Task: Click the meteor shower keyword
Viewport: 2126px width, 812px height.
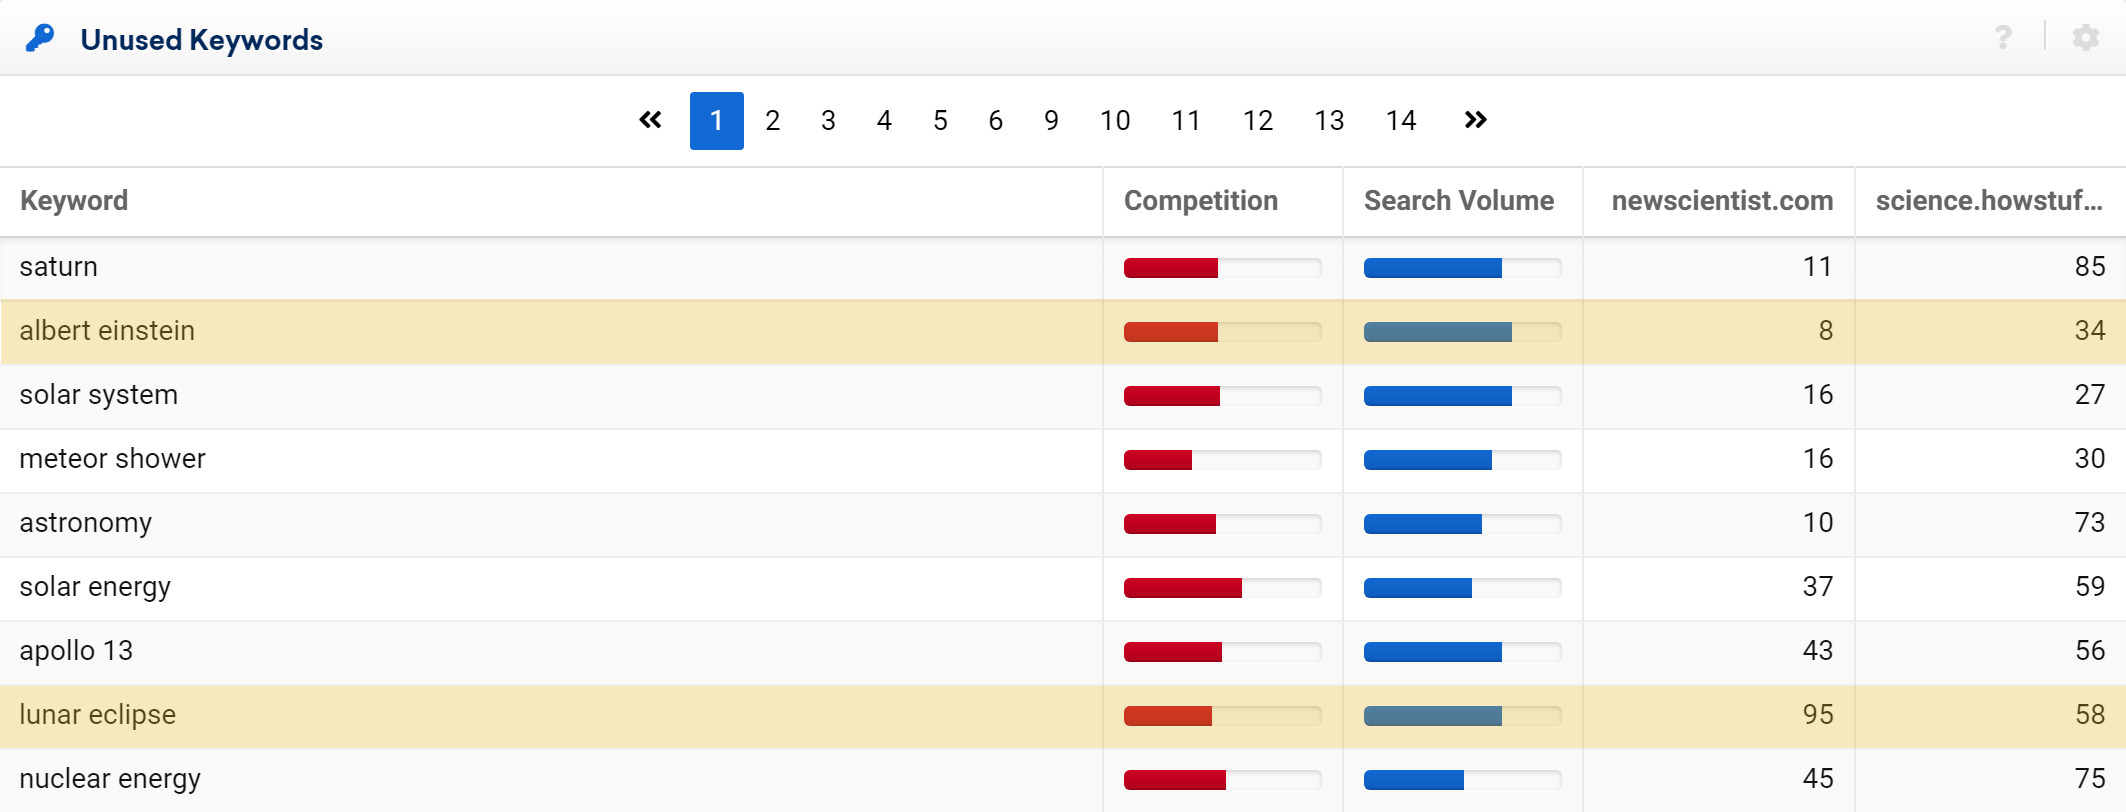Action: coord(112,459)
